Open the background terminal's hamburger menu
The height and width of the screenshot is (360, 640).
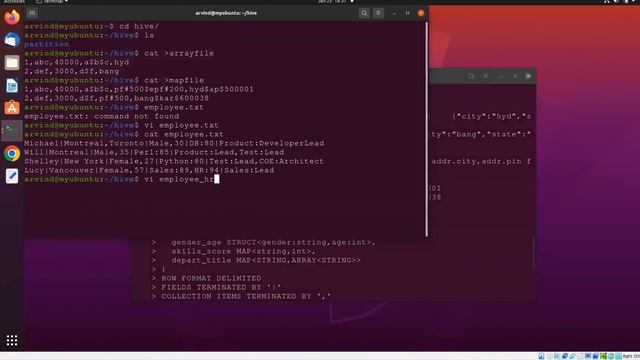(486, 76)
